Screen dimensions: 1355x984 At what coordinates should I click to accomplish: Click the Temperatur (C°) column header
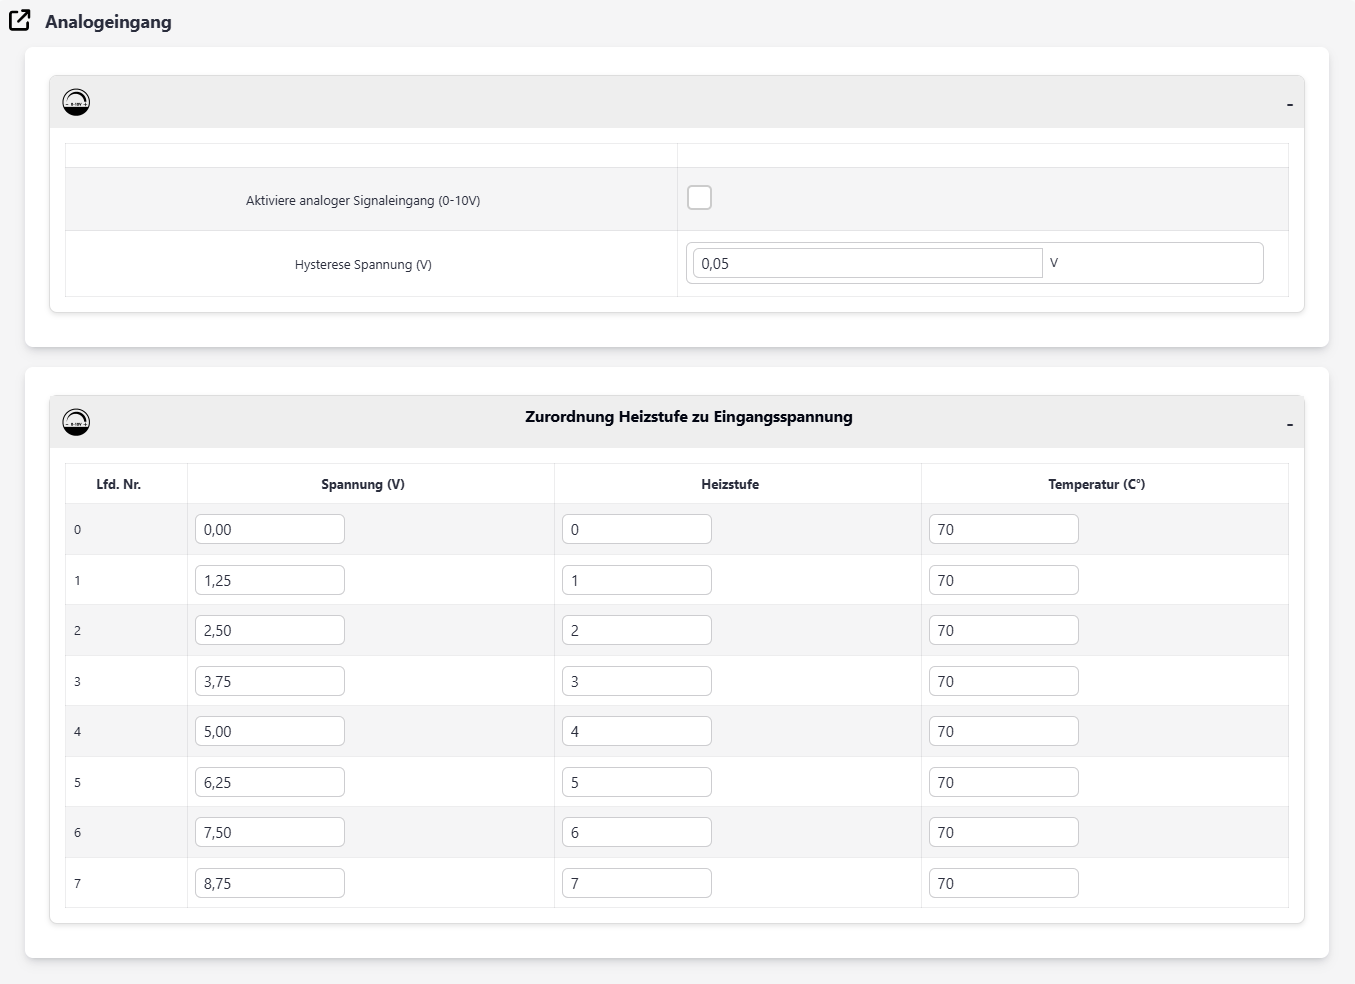1096,484
